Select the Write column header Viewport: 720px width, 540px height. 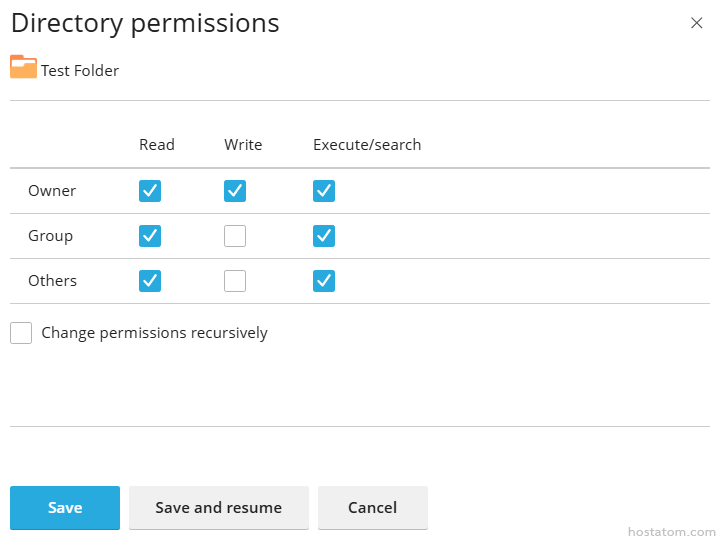click(x=243, y=145)
